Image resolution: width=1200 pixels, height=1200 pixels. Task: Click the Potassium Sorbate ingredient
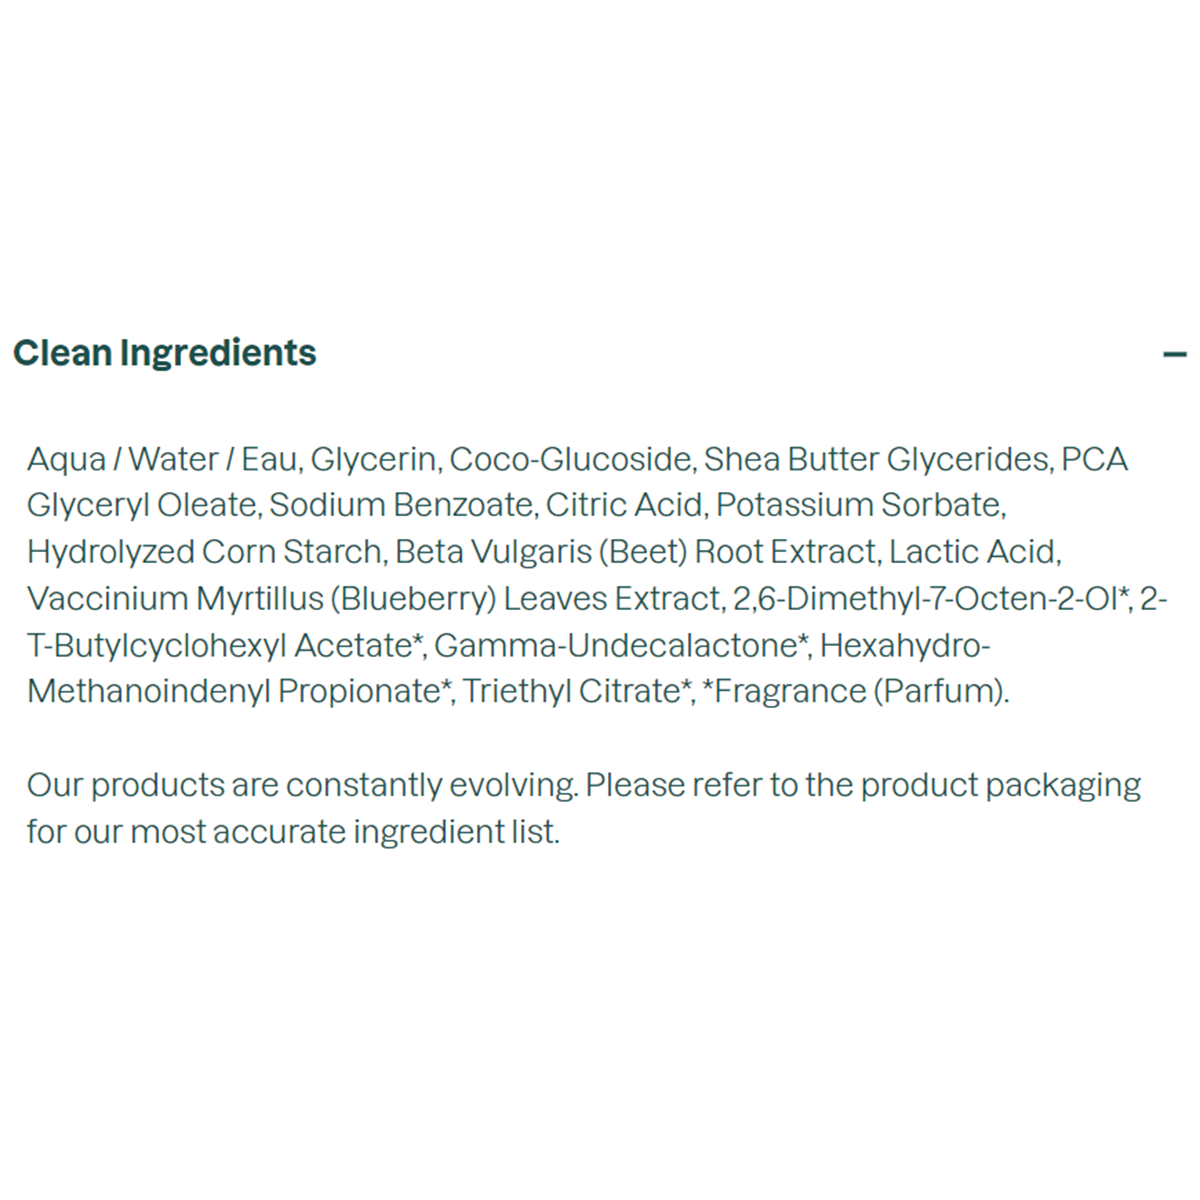859,505
